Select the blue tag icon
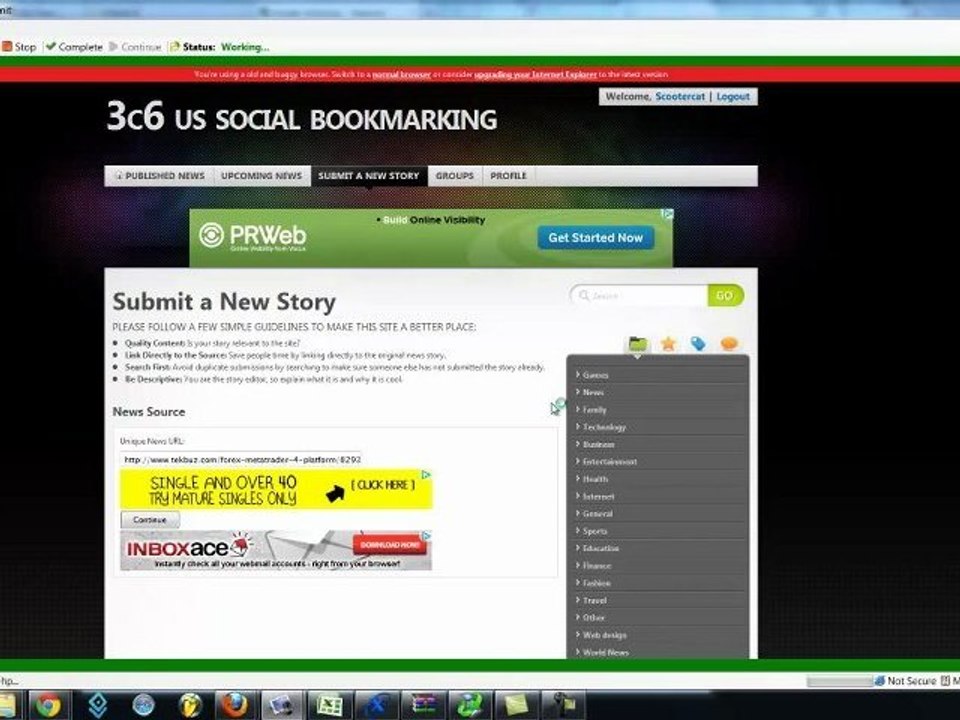This screenshot has height=720, width=960. click(698, 343)
